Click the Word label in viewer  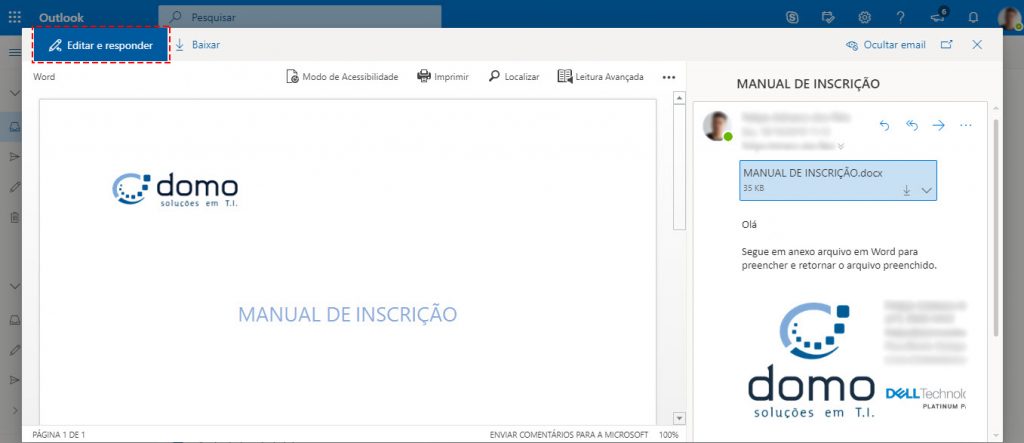tap(44, 76)
